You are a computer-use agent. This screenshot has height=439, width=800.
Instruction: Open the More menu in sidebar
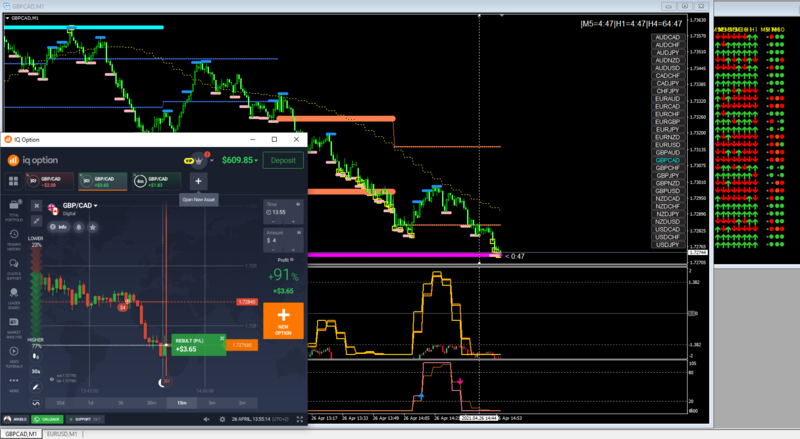[14, 384]
